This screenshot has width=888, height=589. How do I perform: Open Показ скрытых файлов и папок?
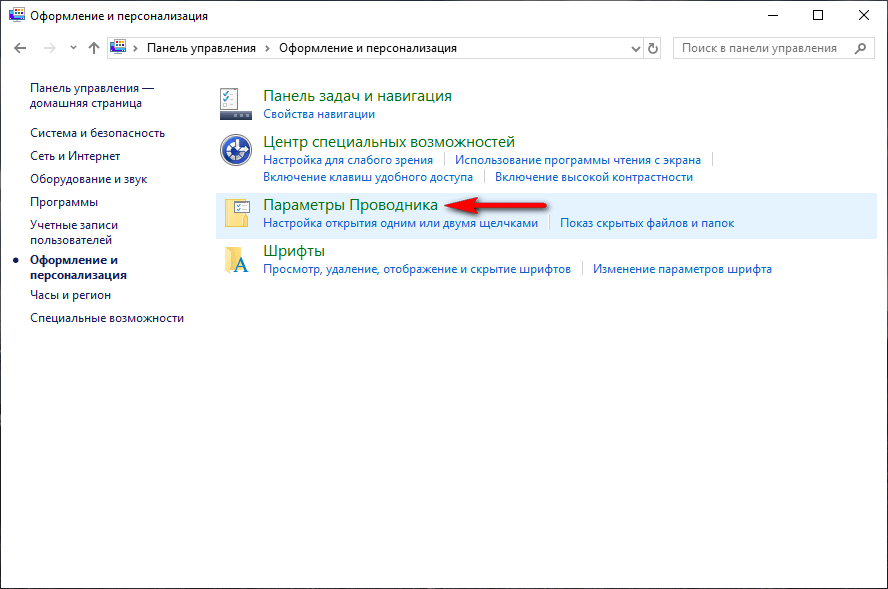click(x=647, y=223)
